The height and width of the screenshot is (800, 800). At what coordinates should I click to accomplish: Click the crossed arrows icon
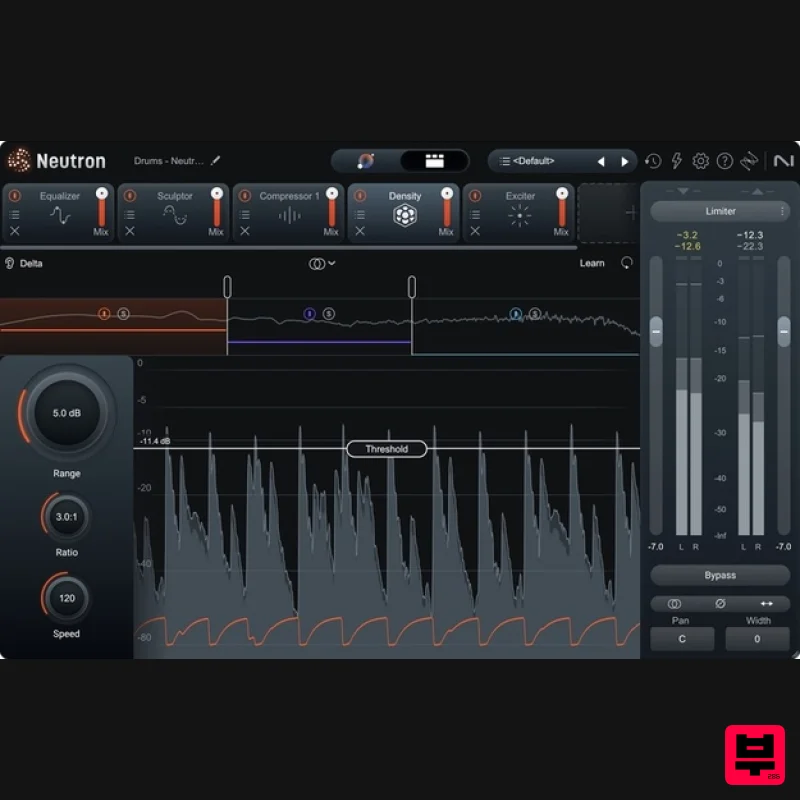pos(749,161)
